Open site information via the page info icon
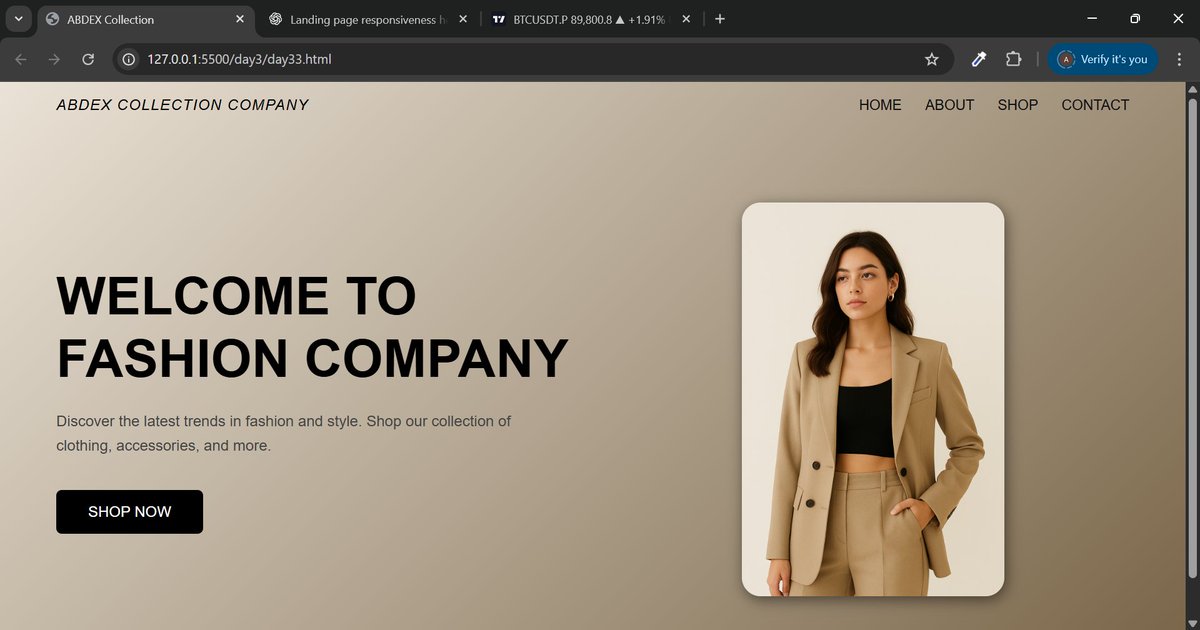Screen dimensions: 1200x630 (x=127, y=59)
